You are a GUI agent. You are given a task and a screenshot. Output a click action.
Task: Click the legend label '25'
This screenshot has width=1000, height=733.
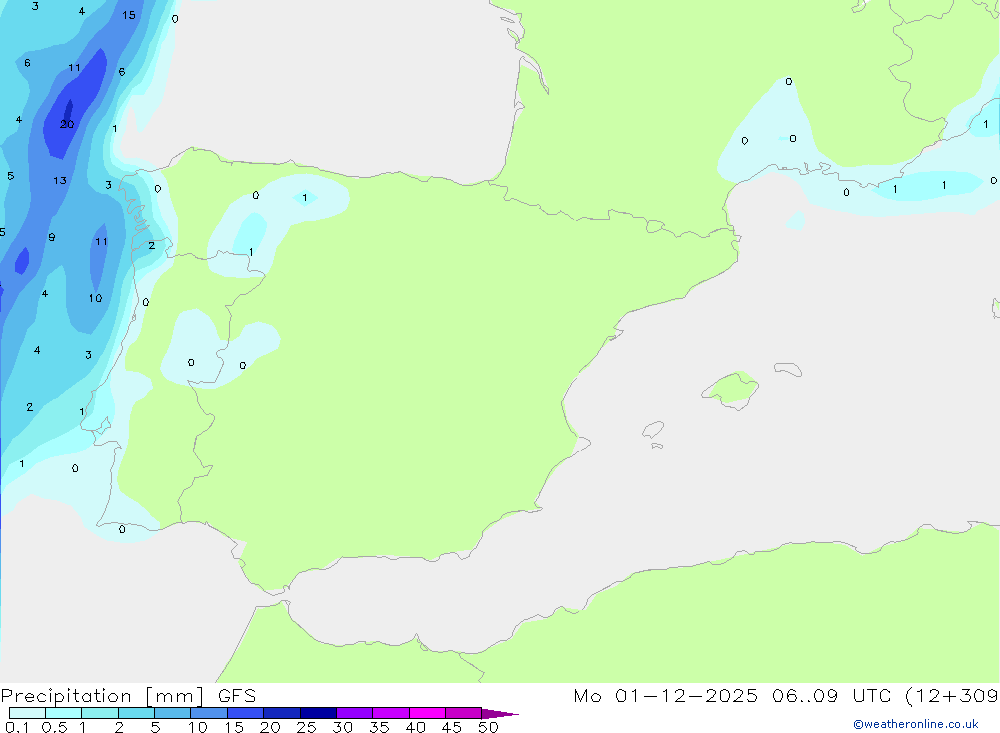click(x=306, y=727)
